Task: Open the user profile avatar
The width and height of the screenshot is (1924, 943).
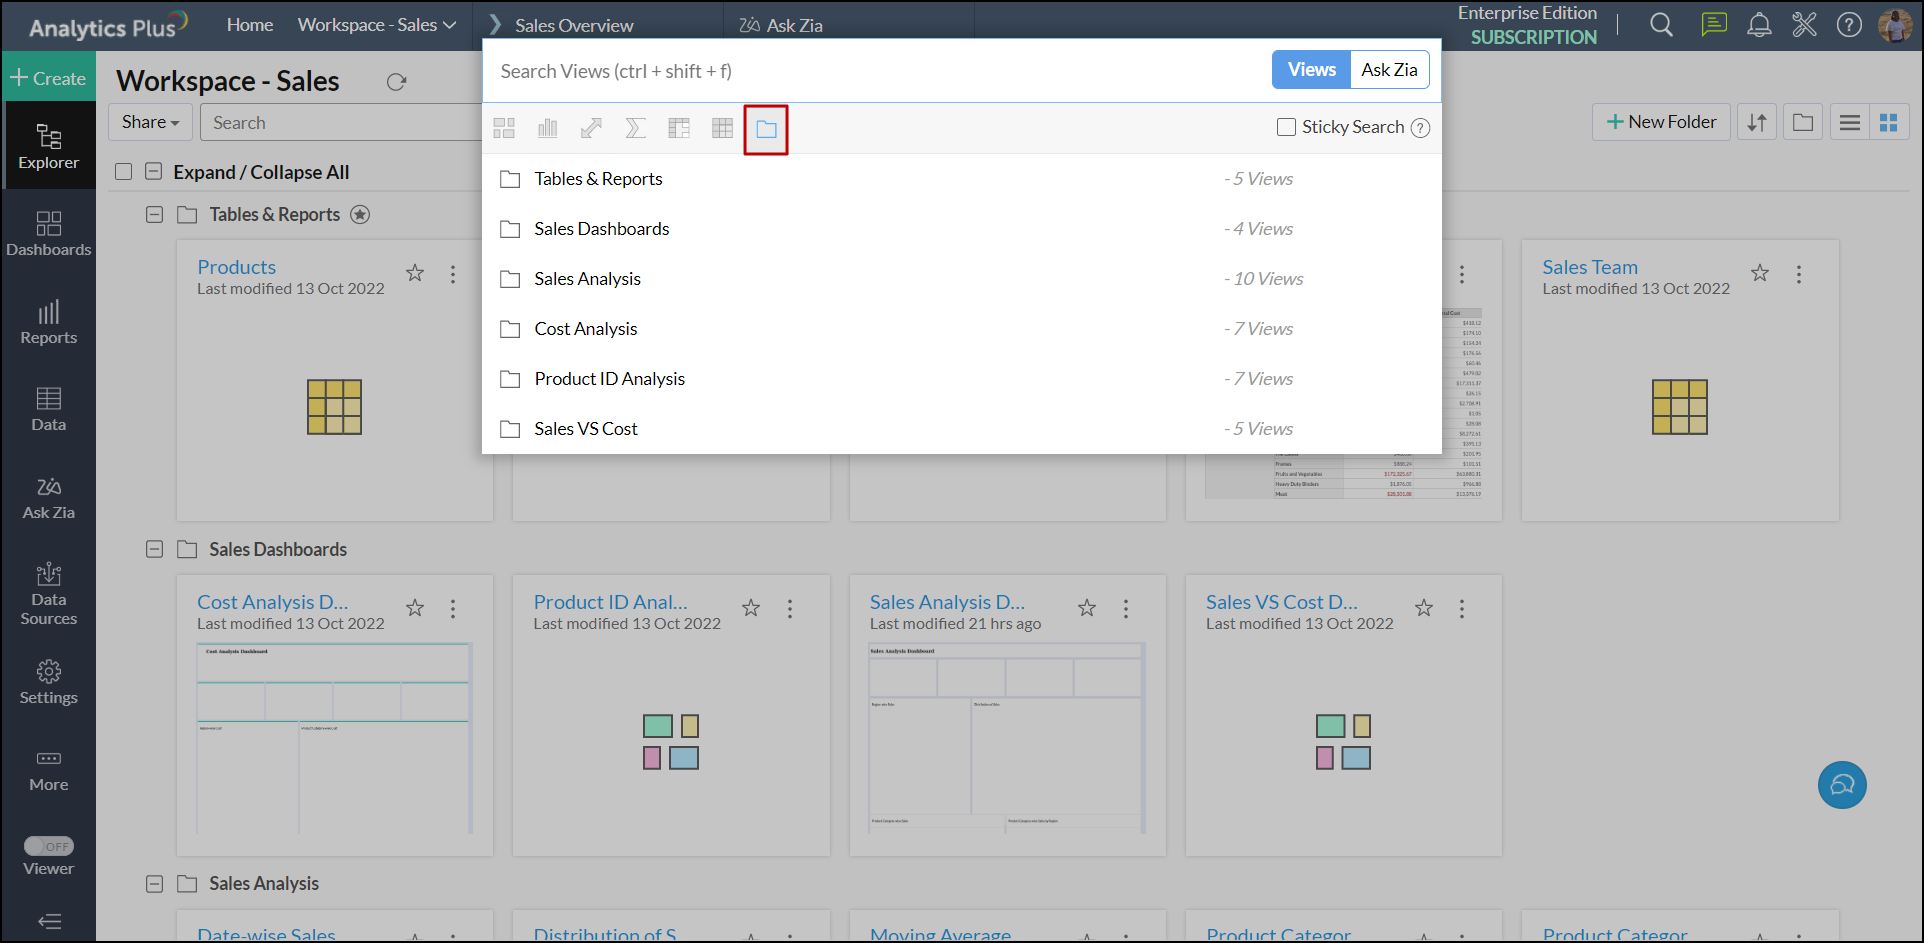Action: (1895, 25)
